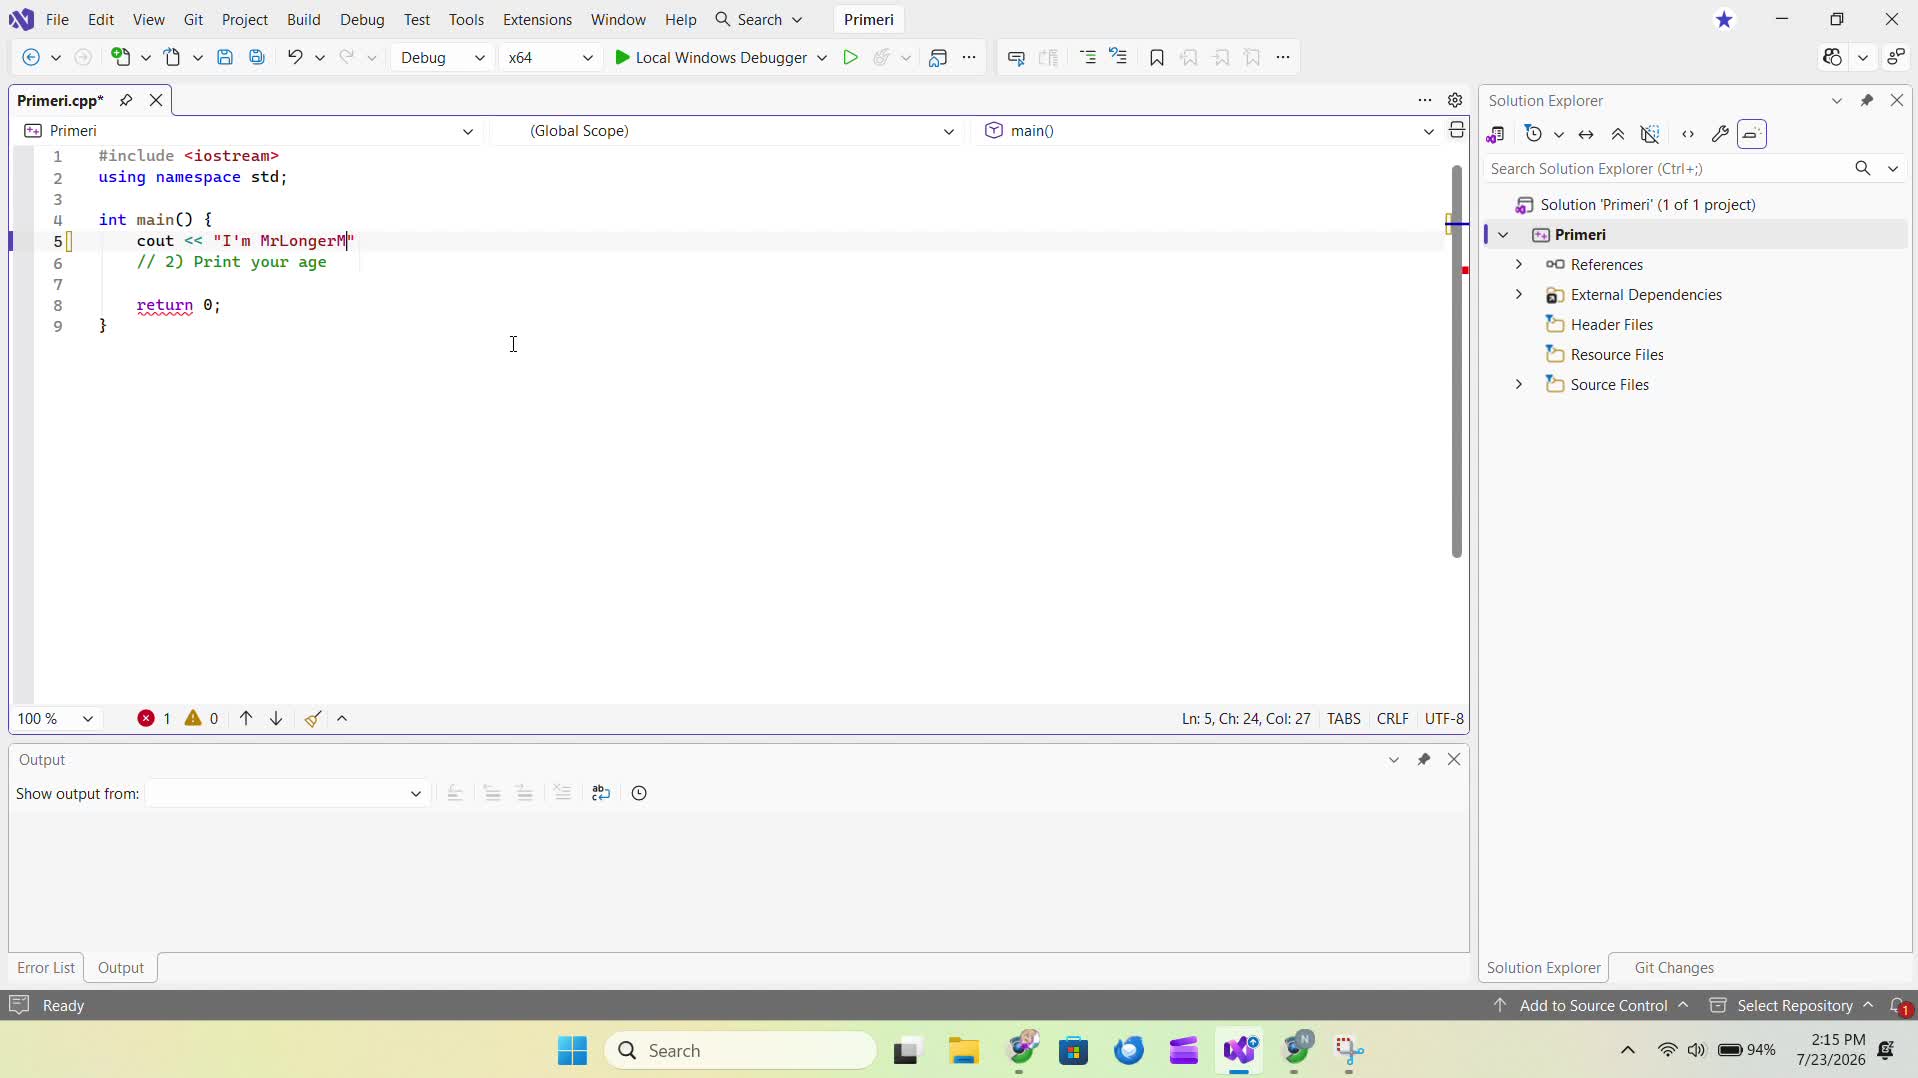Expand the References node

coord(1519,265)
